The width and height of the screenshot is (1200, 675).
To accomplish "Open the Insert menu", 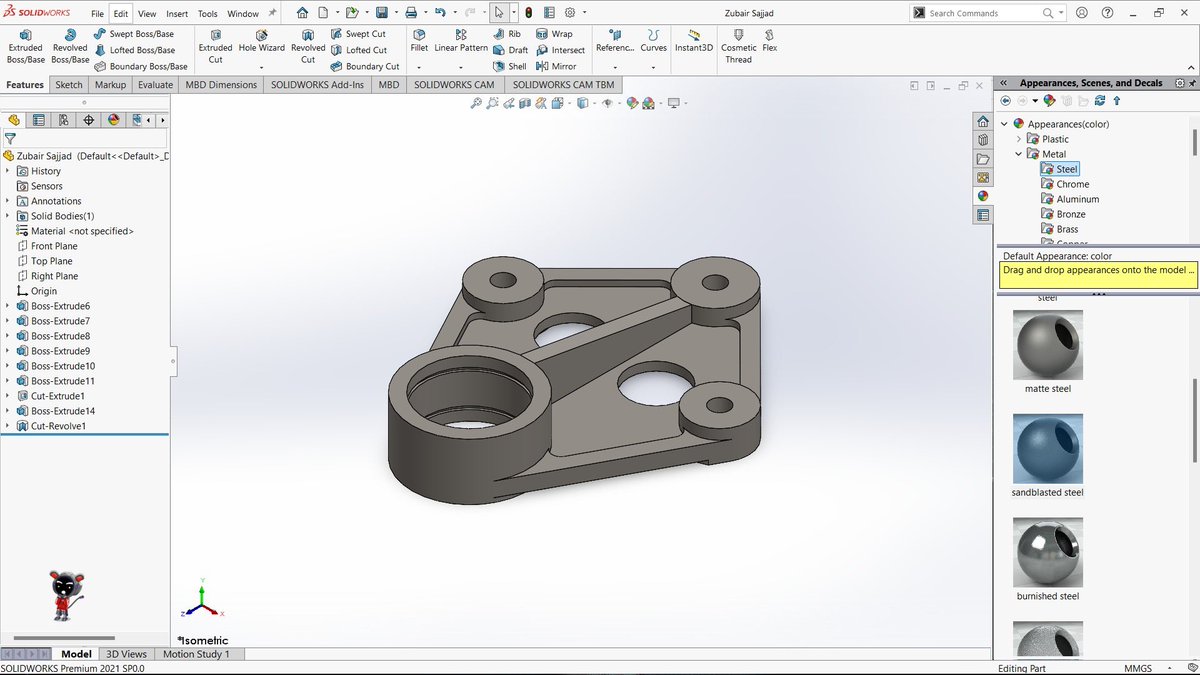I will 176,13.
